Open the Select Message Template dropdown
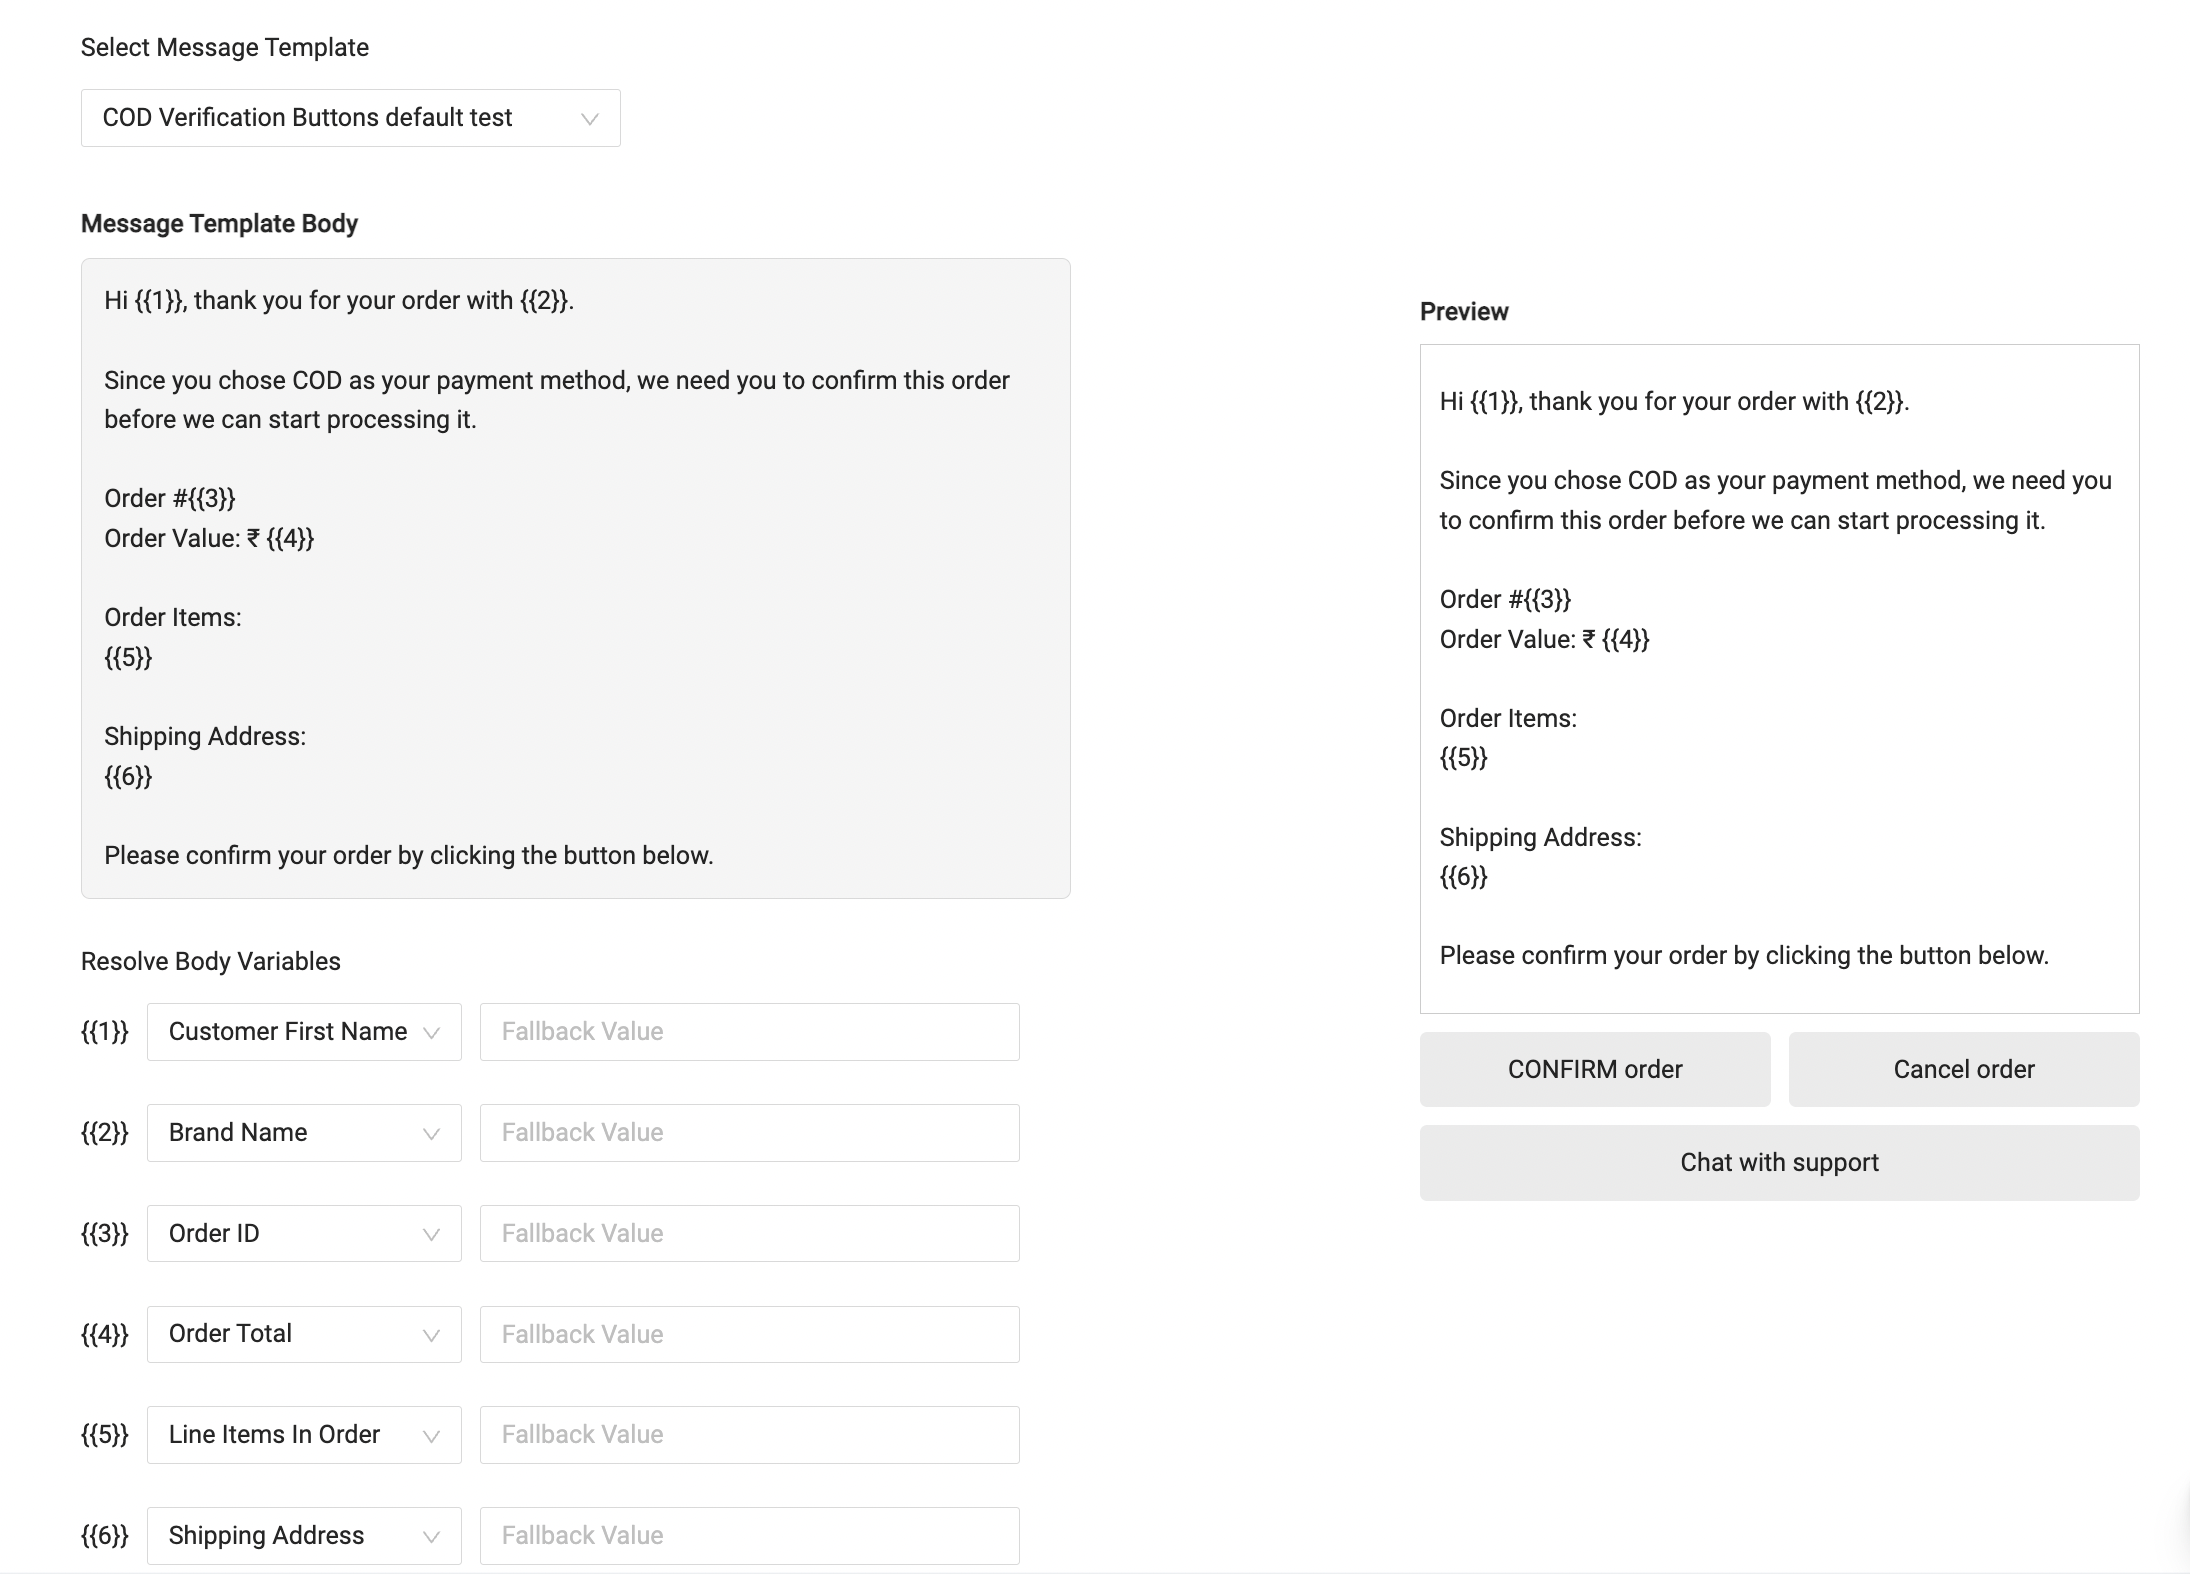 tap(350, 117)
